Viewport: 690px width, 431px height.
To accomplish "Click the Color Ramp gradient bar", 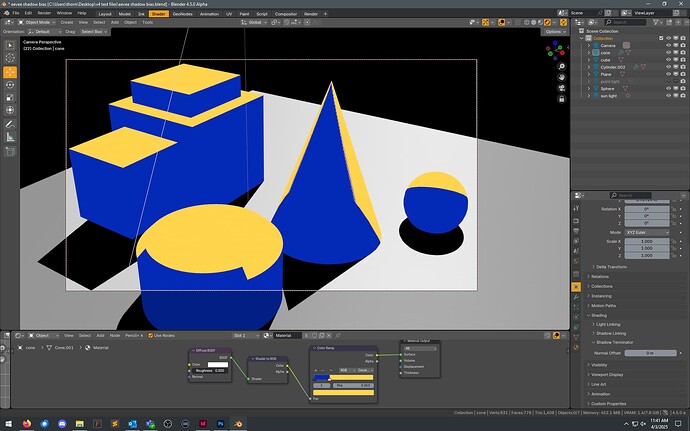I will (x=343, y=377).
